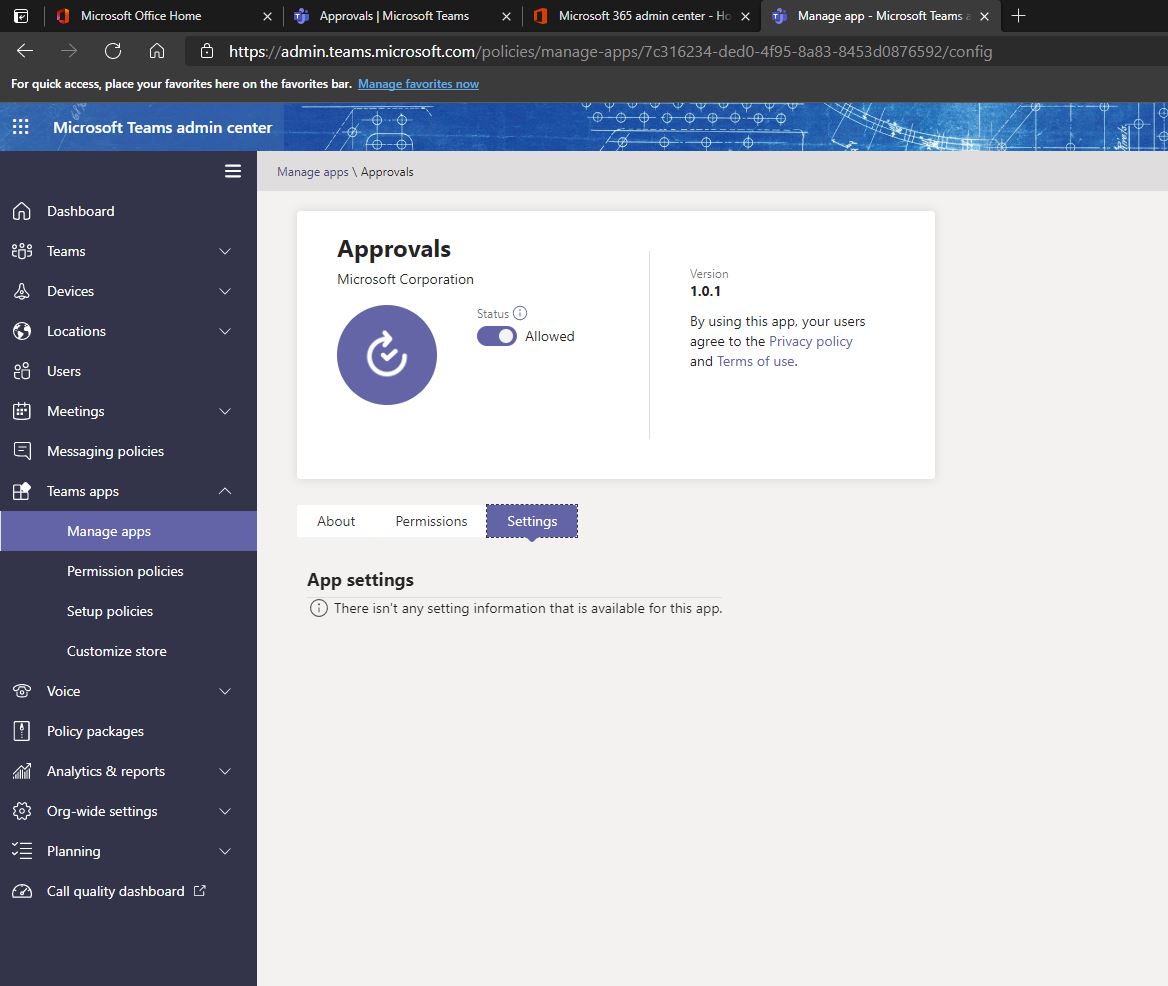The height and width of the screenshot is (986, 1168).
Task: Switch to the About tab
Action: pos(336,521)
